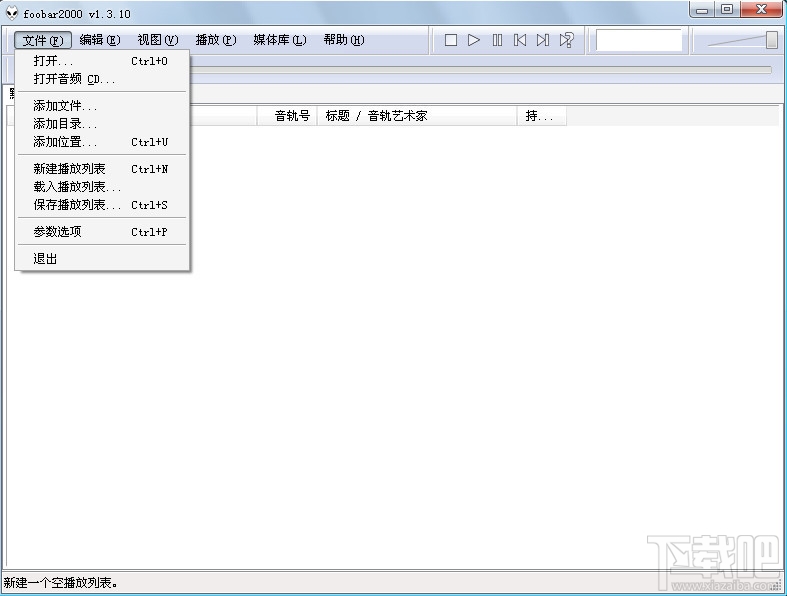Select 添加目录... menu entry

click(x=102, y=124)
